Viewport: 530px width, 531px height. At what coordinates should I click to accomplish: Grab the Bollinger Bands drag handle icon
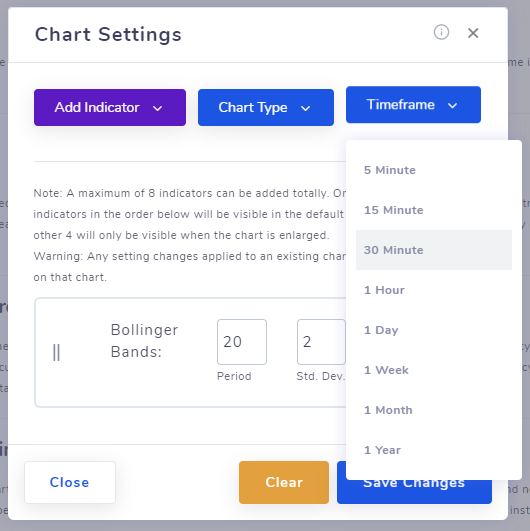[x=57, y=352]
